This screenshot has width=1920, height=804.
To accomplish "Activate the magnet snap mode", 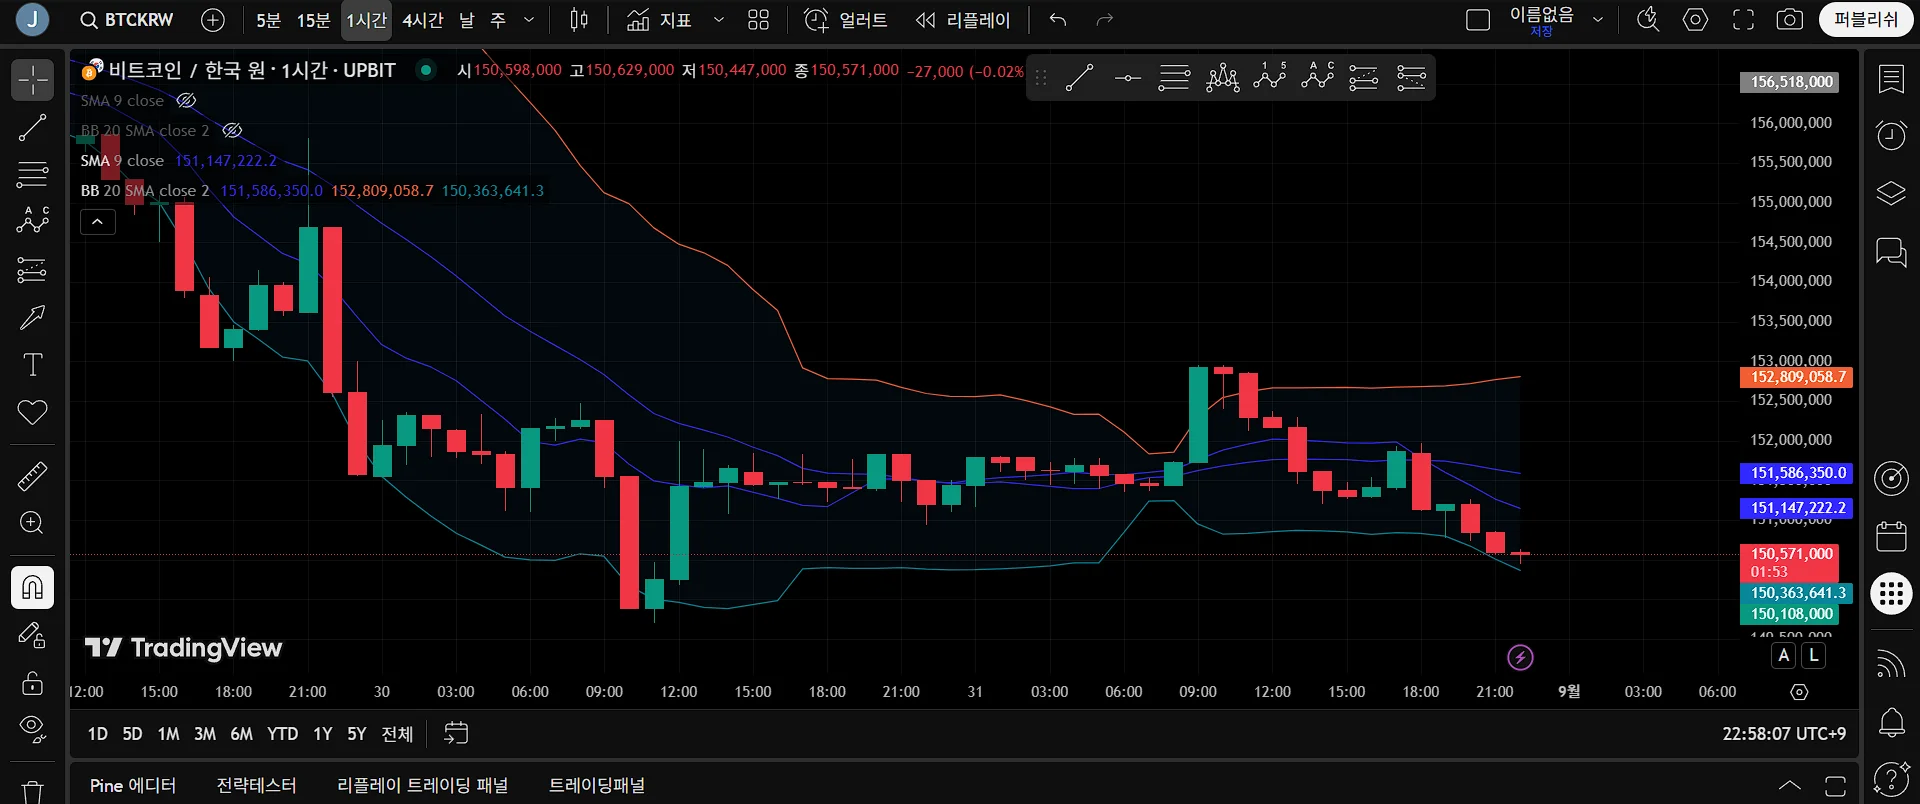I will pos(32,587).
